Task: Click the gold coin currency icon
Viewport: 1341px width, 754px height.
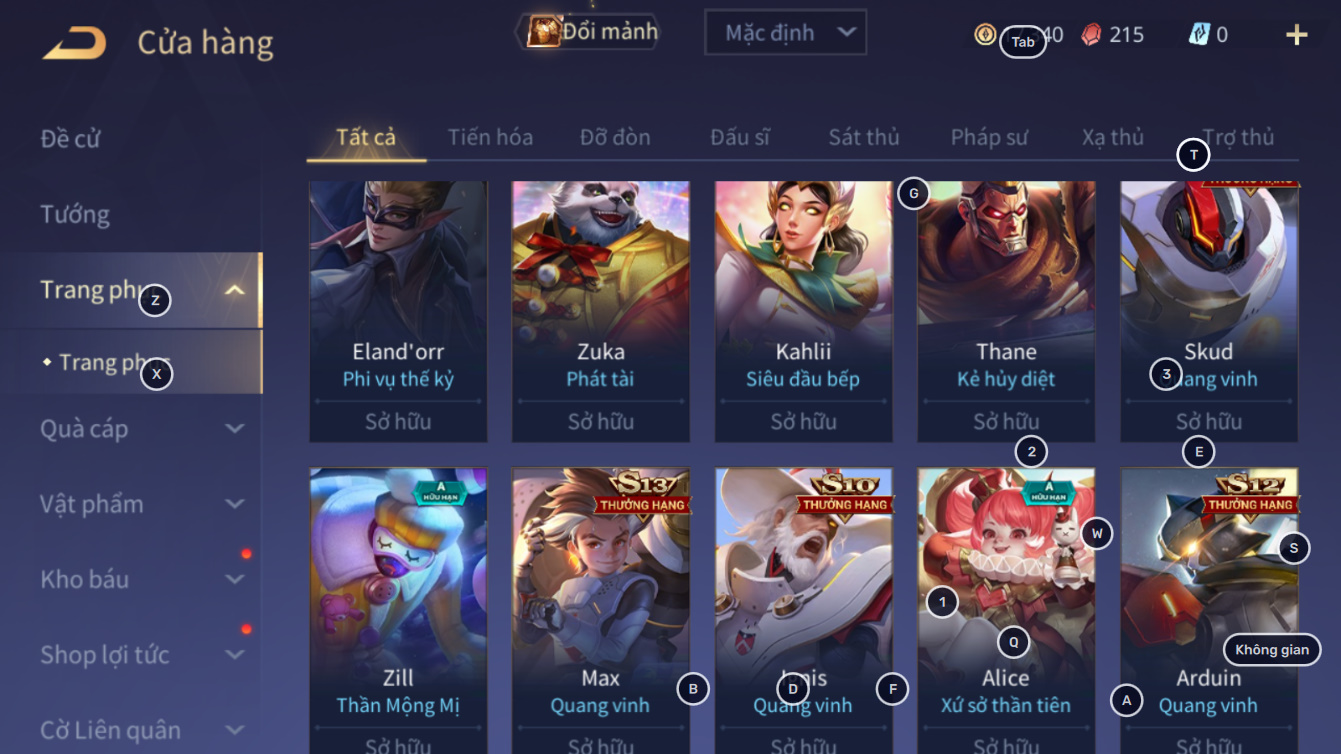Action: click(x=986, y=35)
